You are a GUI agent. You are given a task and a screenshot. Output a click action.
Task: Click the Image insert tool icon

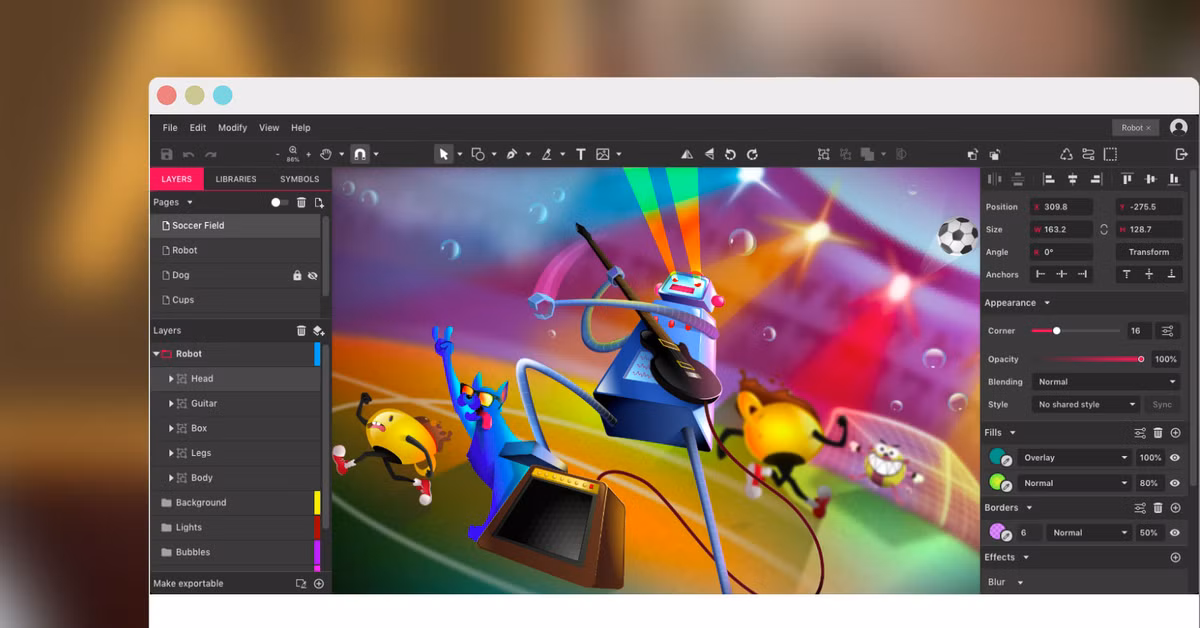point(604,153)
